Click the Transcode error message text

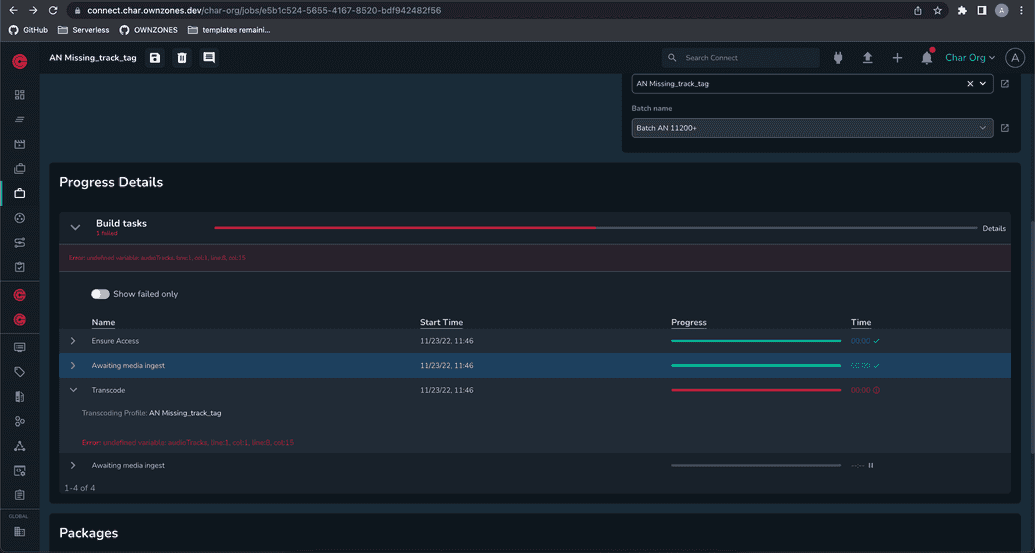187,443
